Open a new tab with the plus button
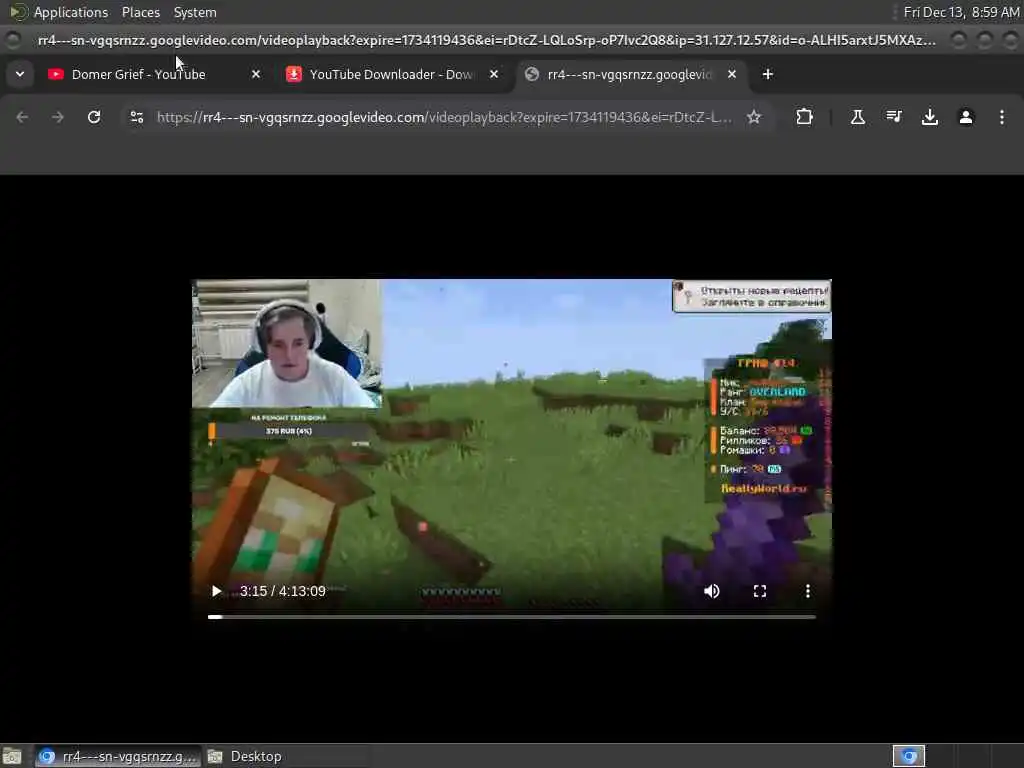Viewport: 1024px width, 768px height. 768,74
